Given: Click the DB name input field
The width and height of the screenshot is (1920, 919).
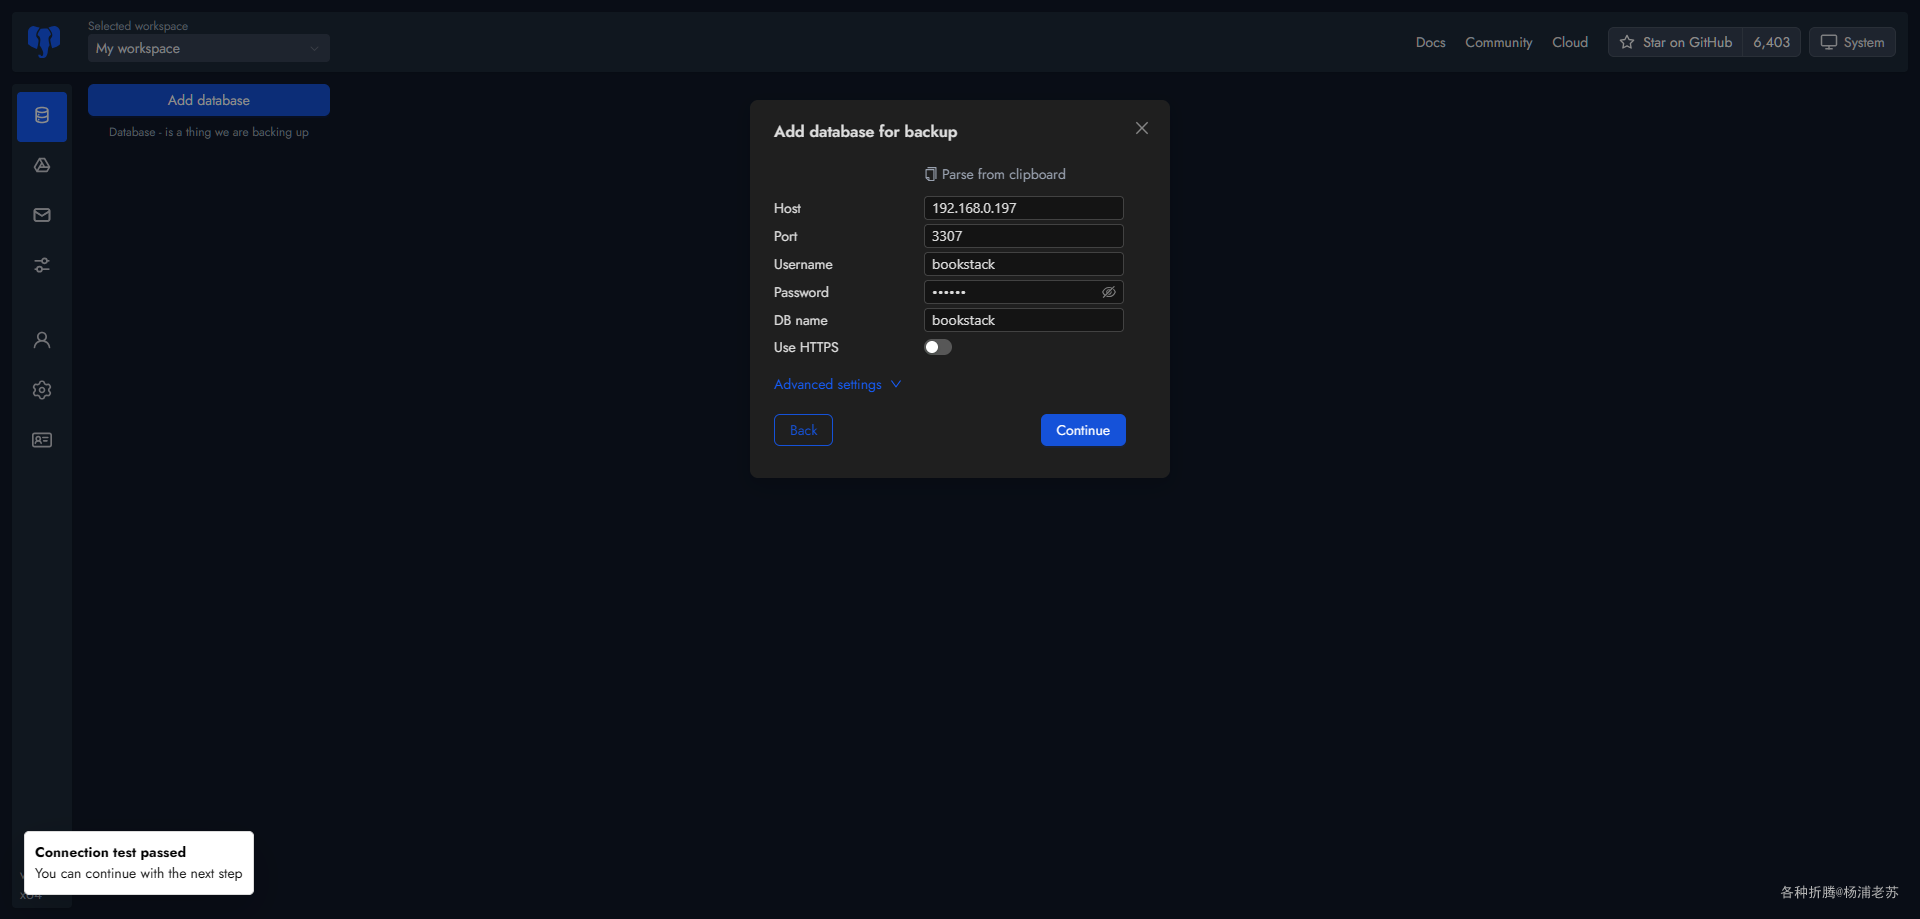Looking at the screenshot, I should point(1024,320).
